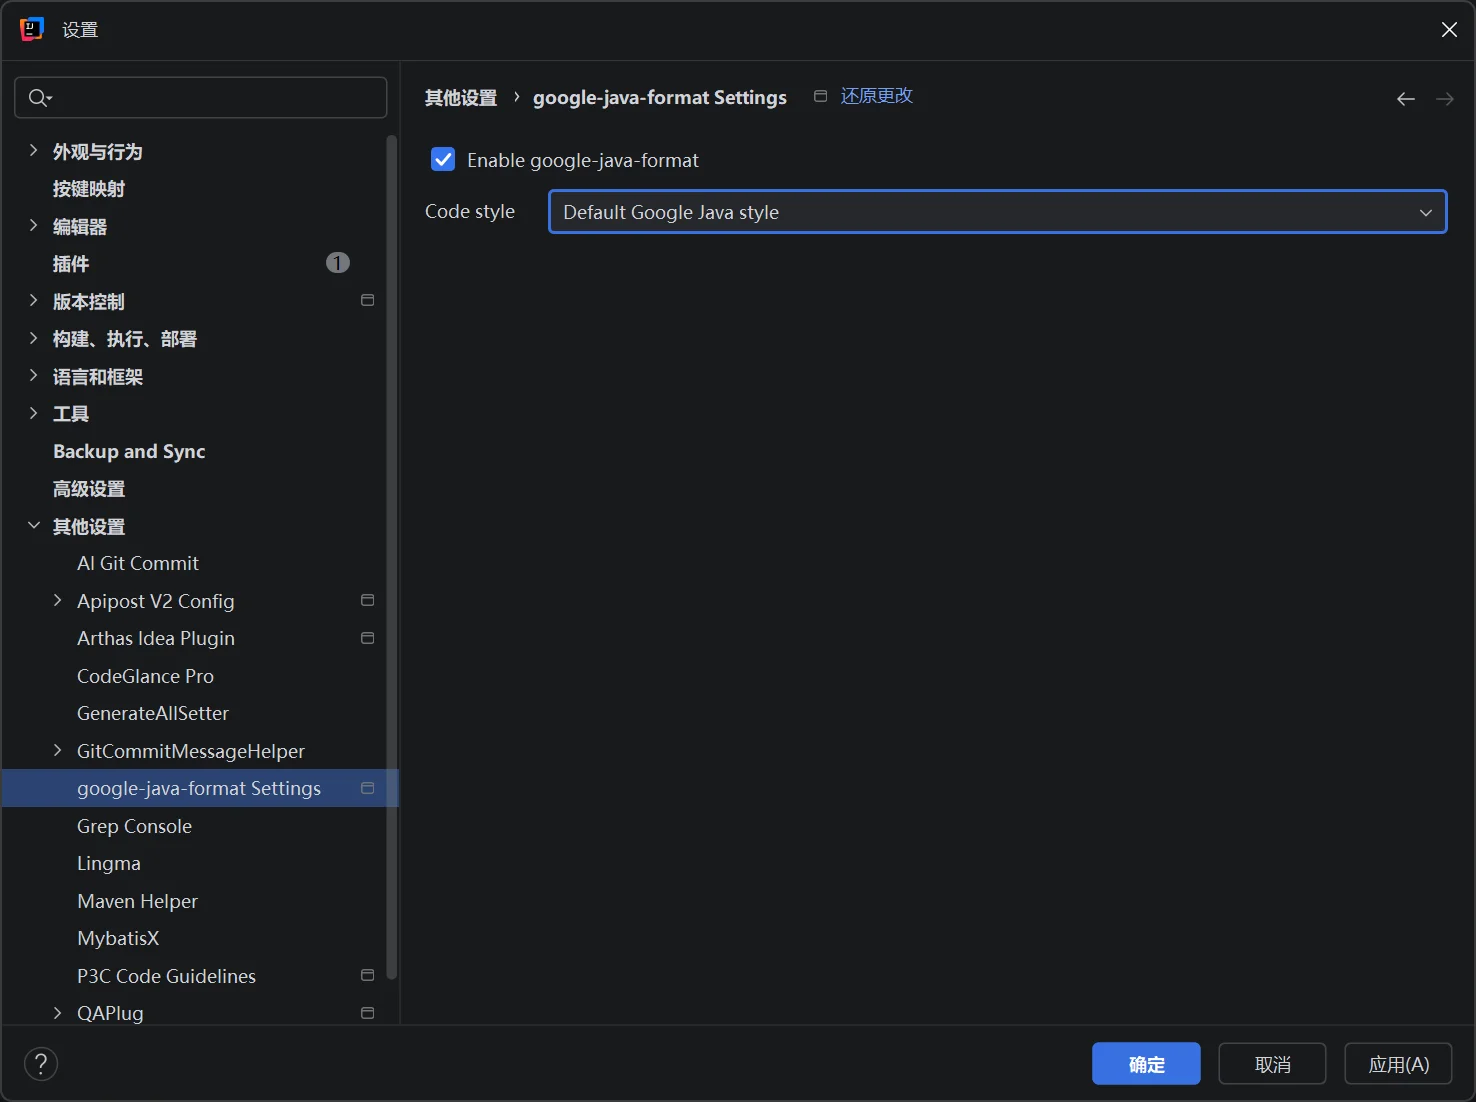Expand the GitCommitMessageHelper node
The width and height of the screenshot is (1476, 1102).
(57, 751)
